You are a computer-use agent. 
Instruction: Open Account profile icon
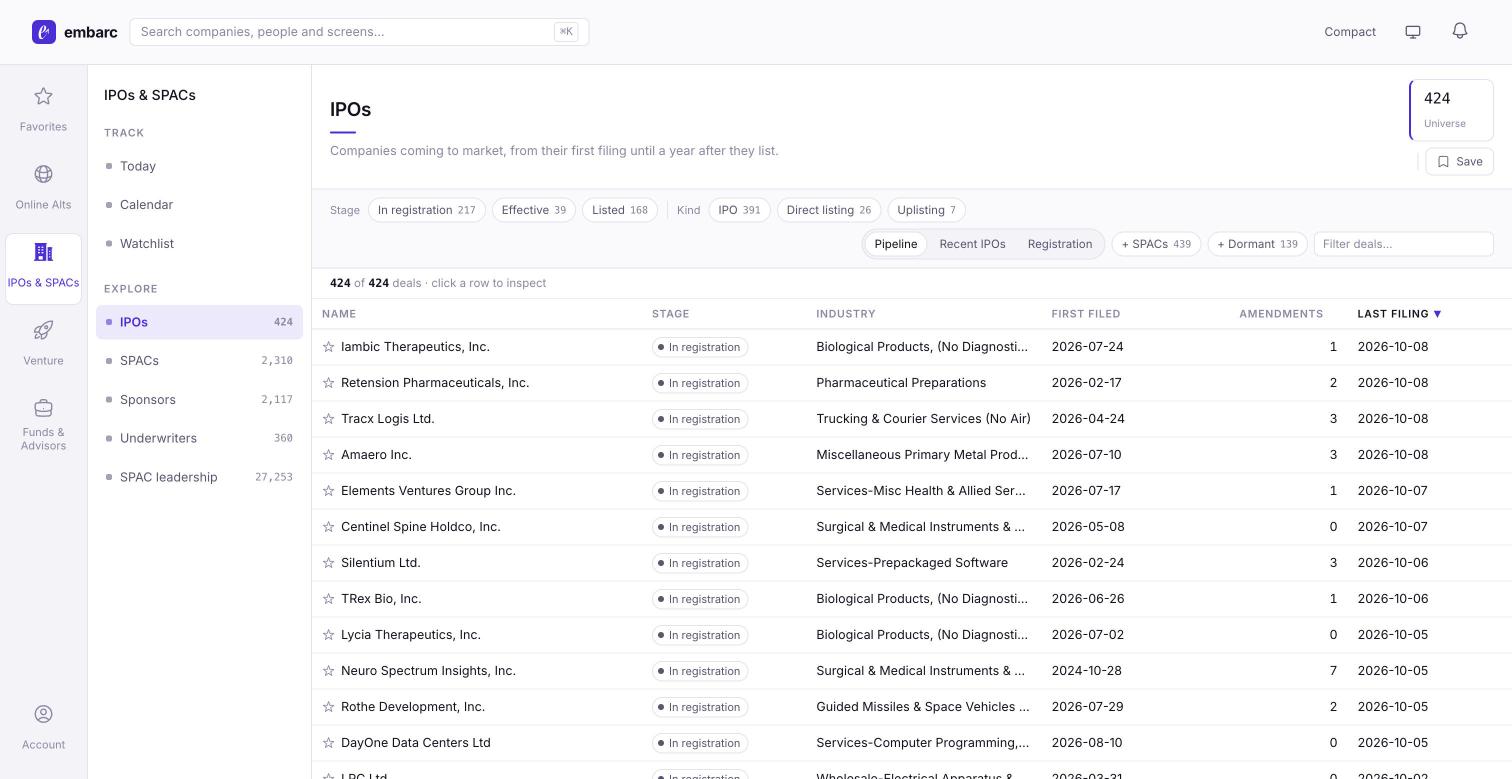[x=43, y=714]
